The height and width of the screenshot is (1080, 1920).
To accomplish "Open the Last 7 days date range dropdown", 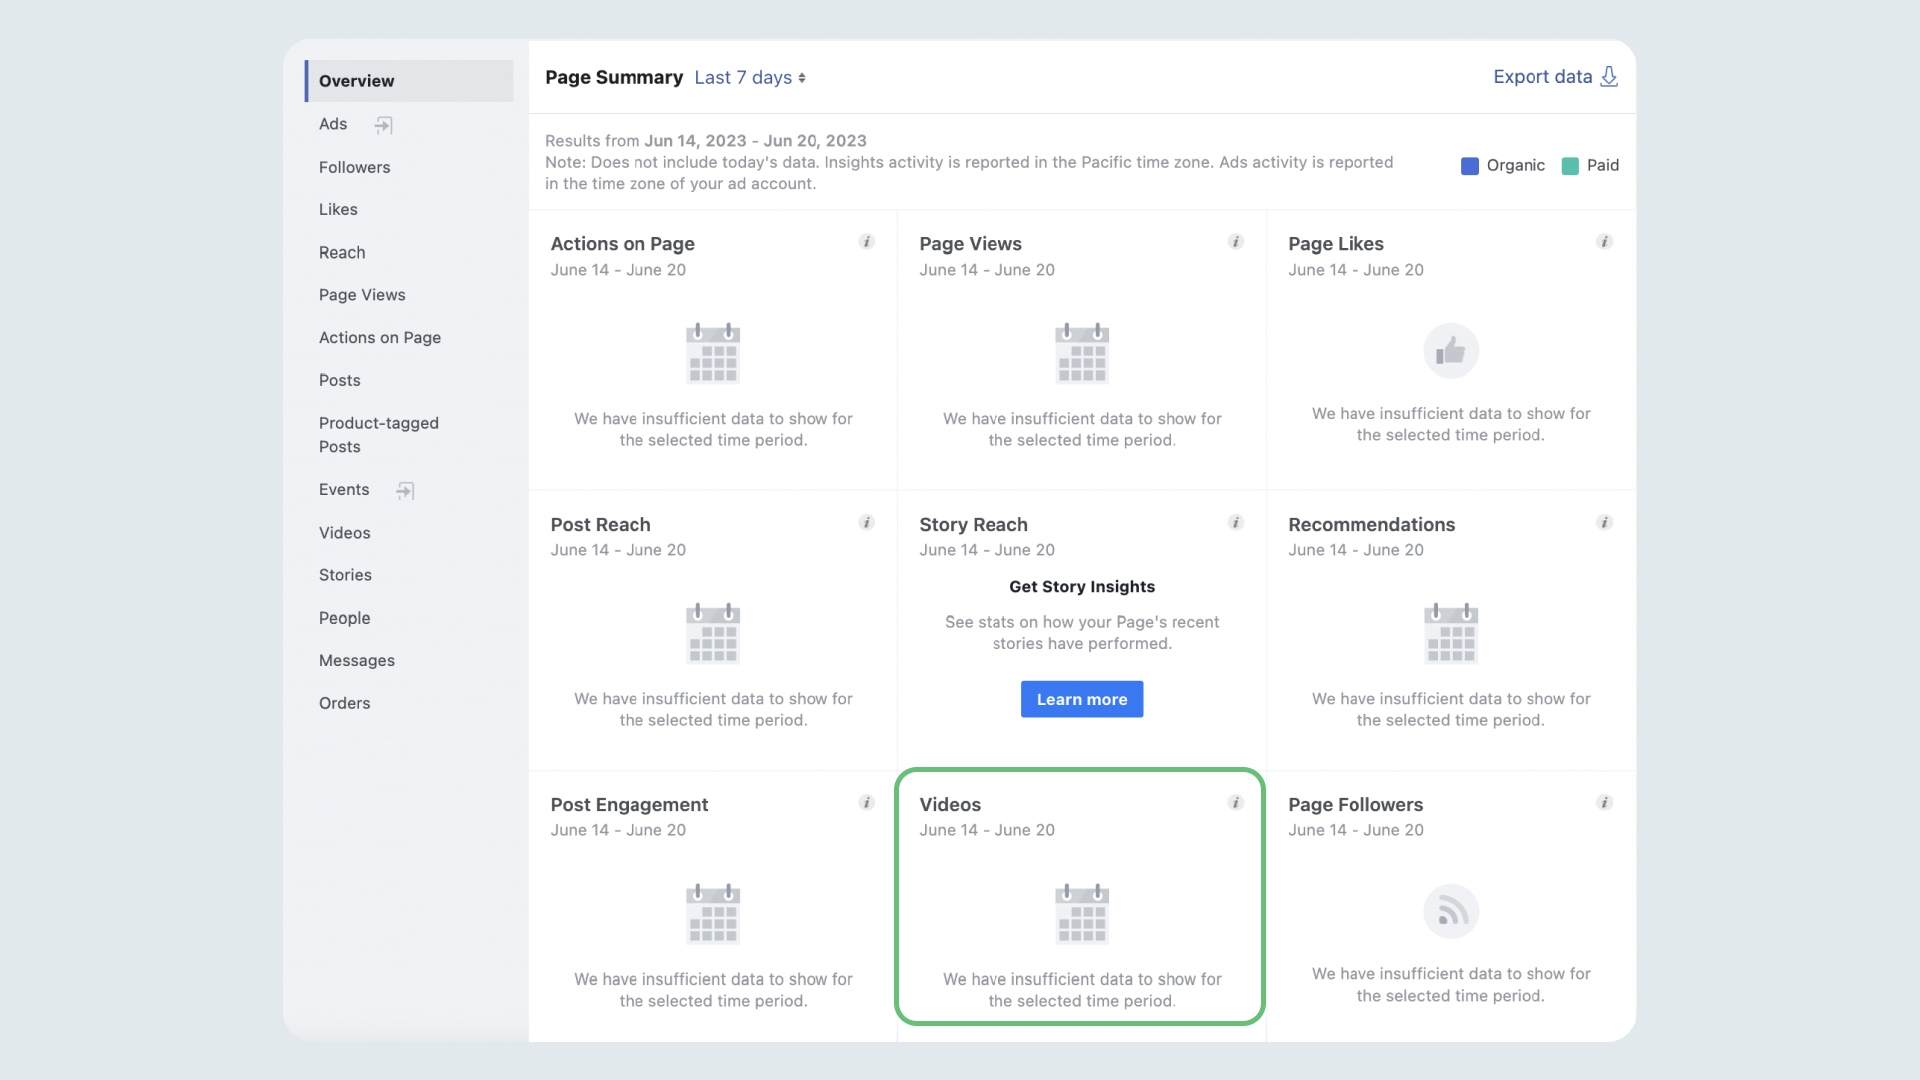I will click(x=749, y=78).
